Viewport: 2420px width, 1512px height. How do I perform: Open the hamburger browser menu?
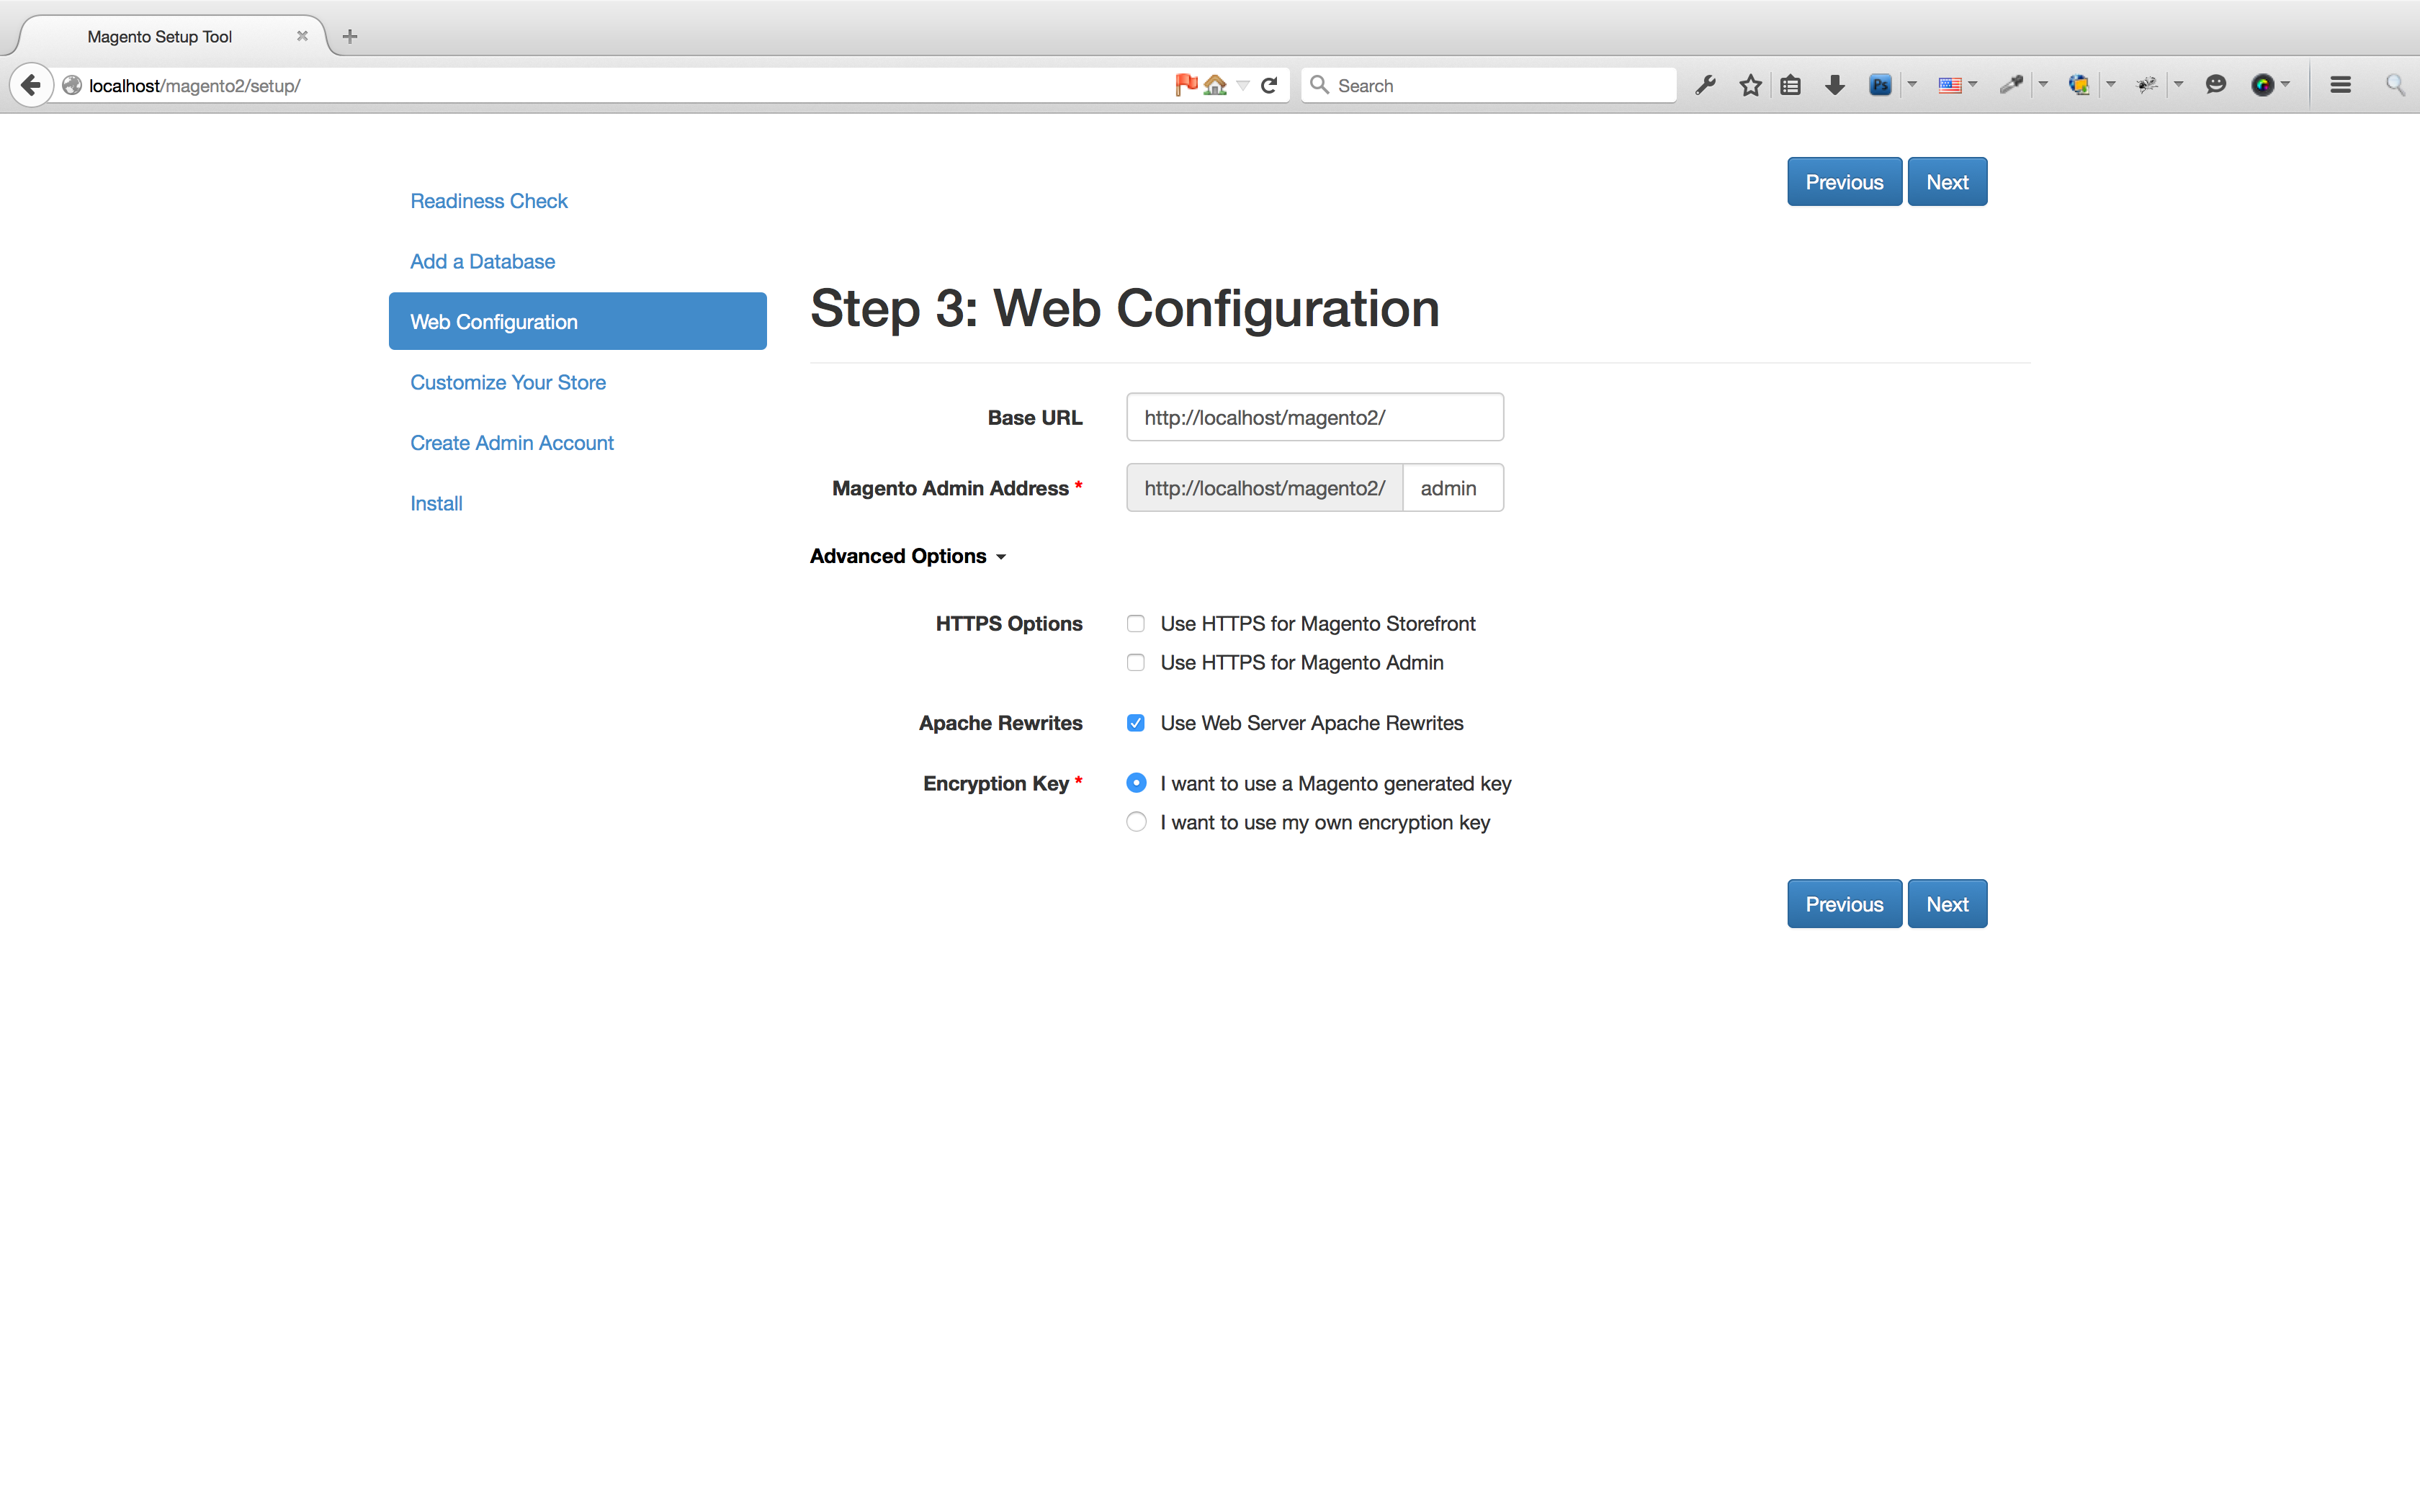pos(2340,85)
